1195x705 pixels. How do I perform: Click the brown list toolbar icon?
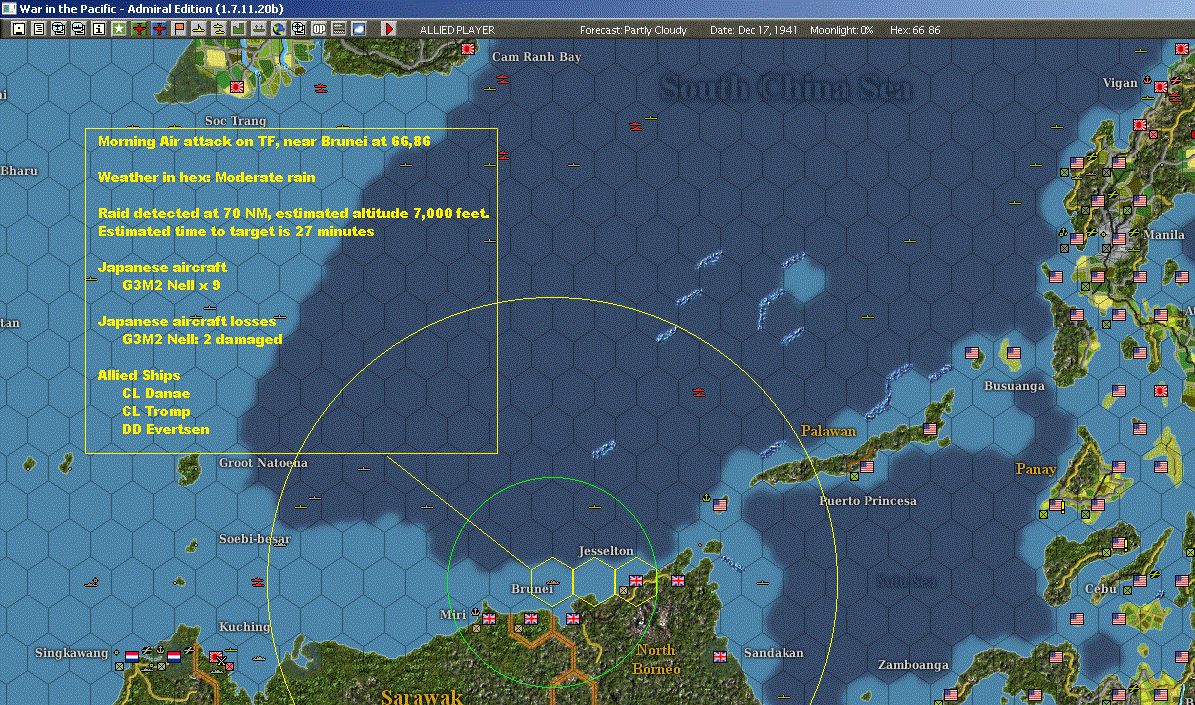pos(338,29)
